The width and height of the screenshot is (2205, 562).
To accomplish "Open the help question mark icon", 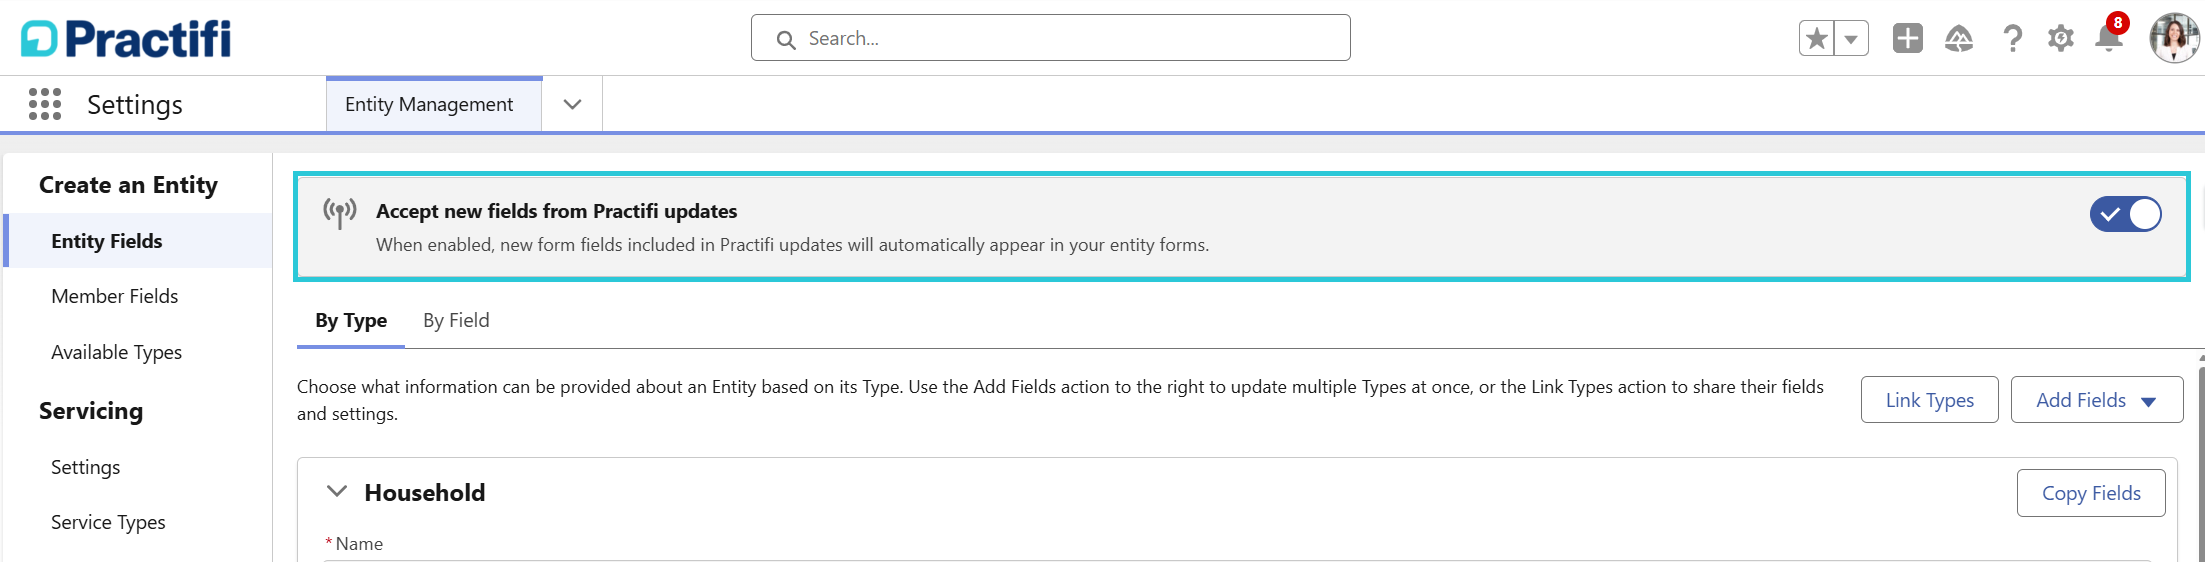I will tap(2012, 39).
